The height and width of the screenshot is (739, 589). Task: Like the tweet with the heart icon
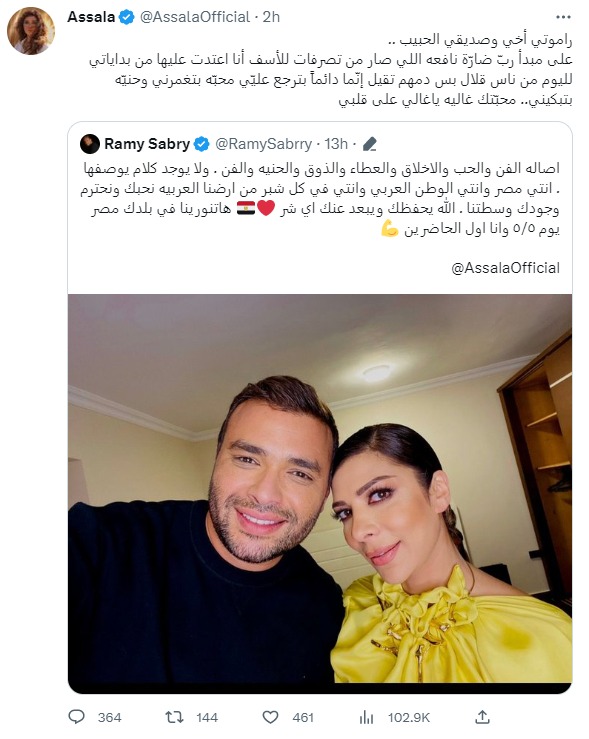270,717
